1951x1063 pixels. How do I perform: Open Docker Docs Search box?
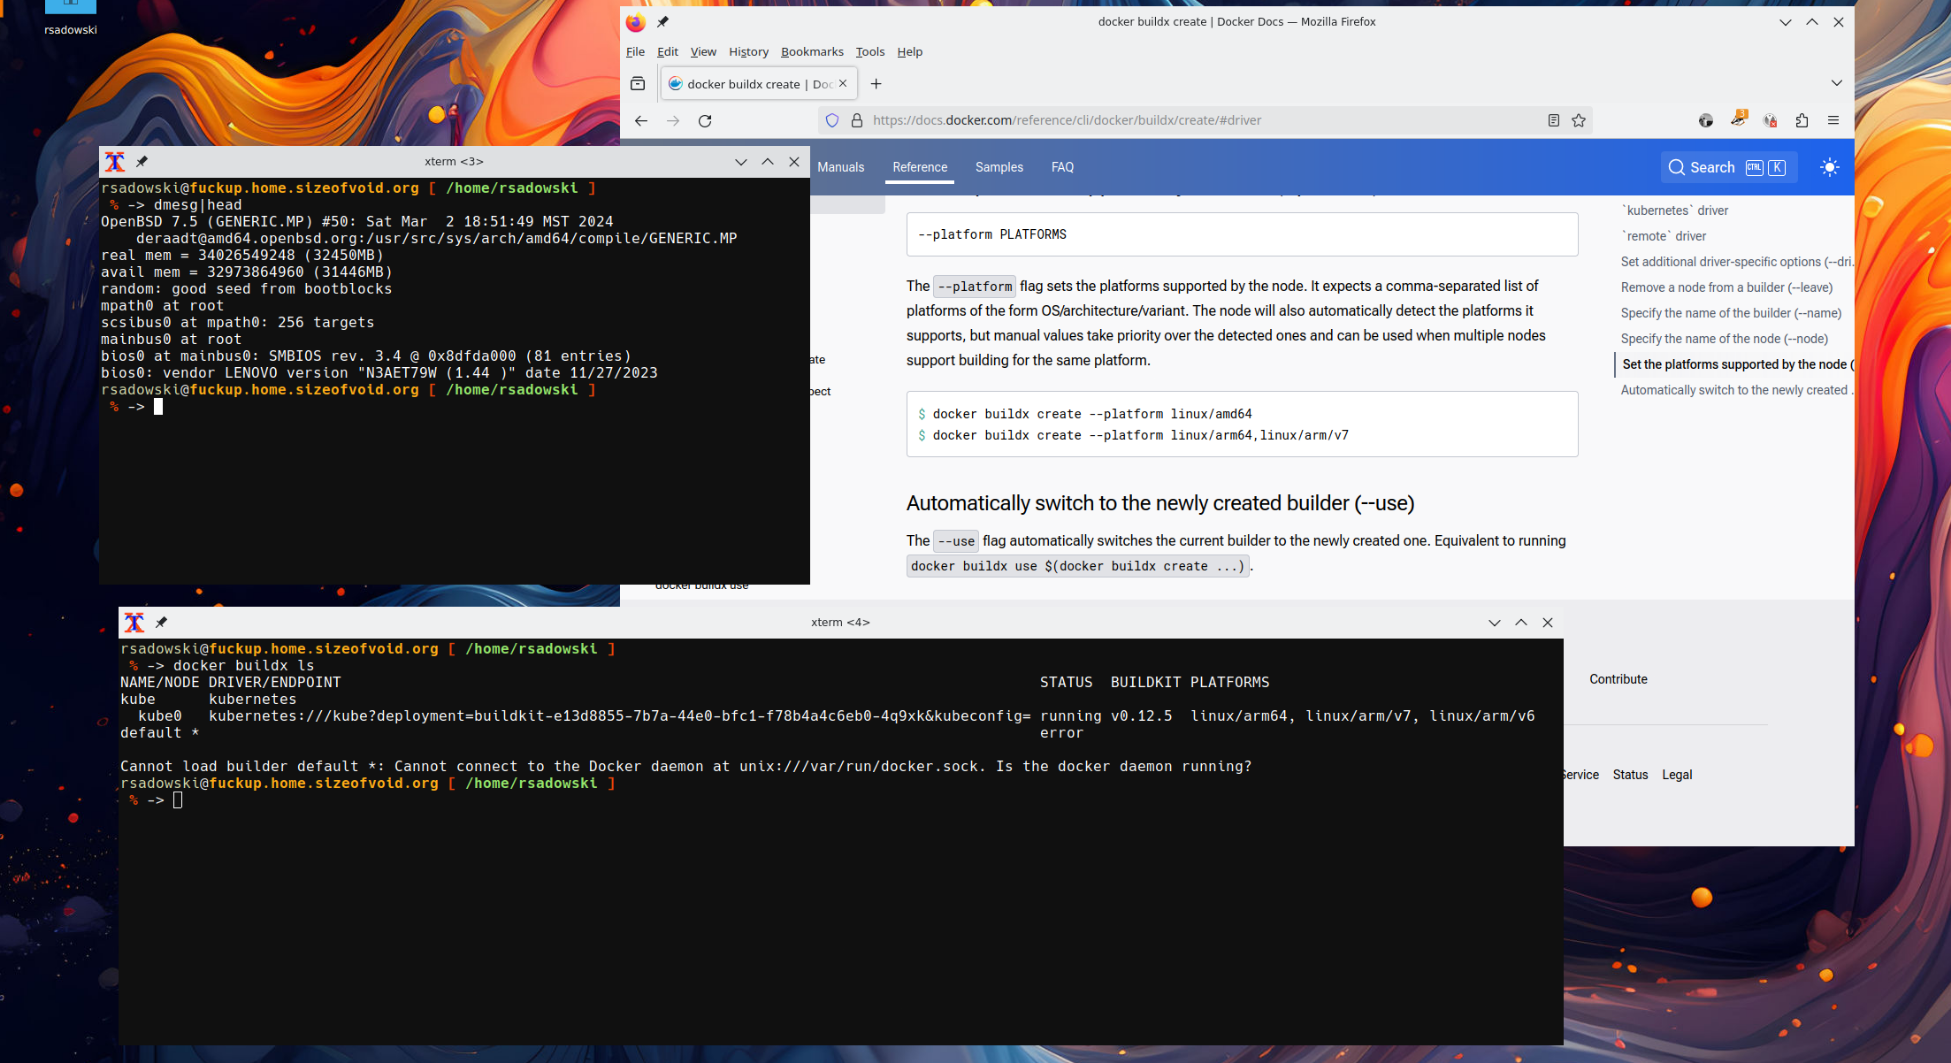(1729, 167)
